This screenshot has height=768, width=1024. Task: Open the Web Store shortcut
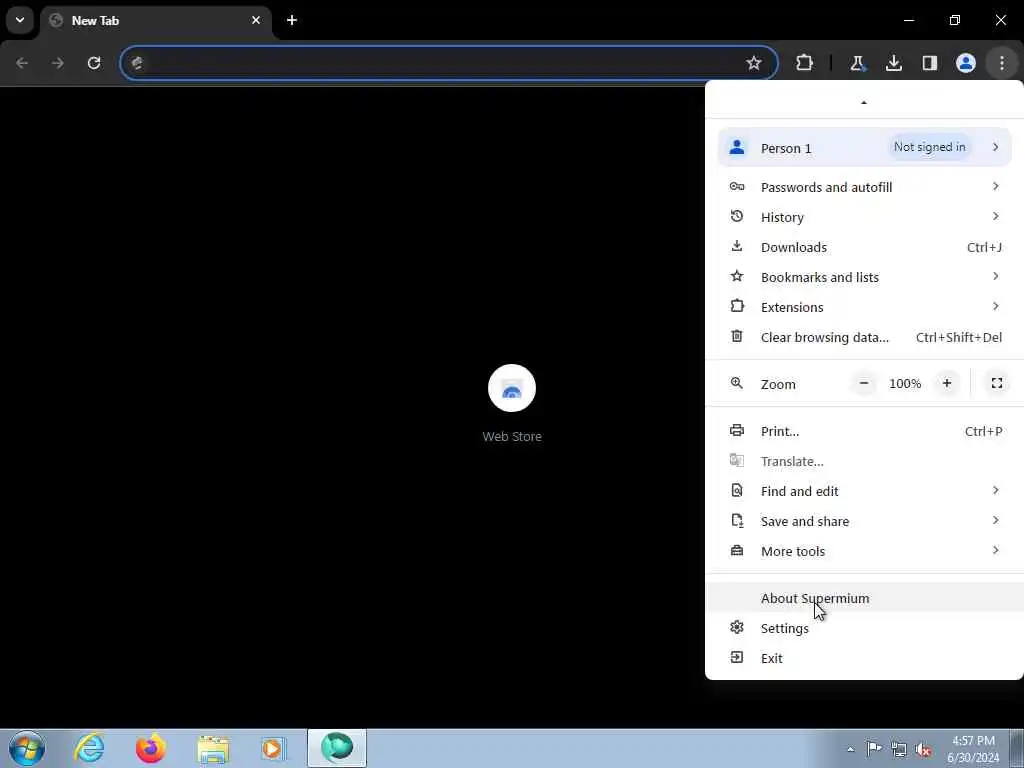tap(512, 405)
